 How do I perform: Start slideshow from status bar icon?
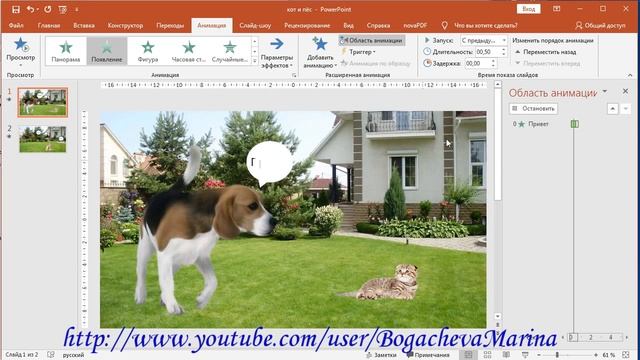click(525, 355)
